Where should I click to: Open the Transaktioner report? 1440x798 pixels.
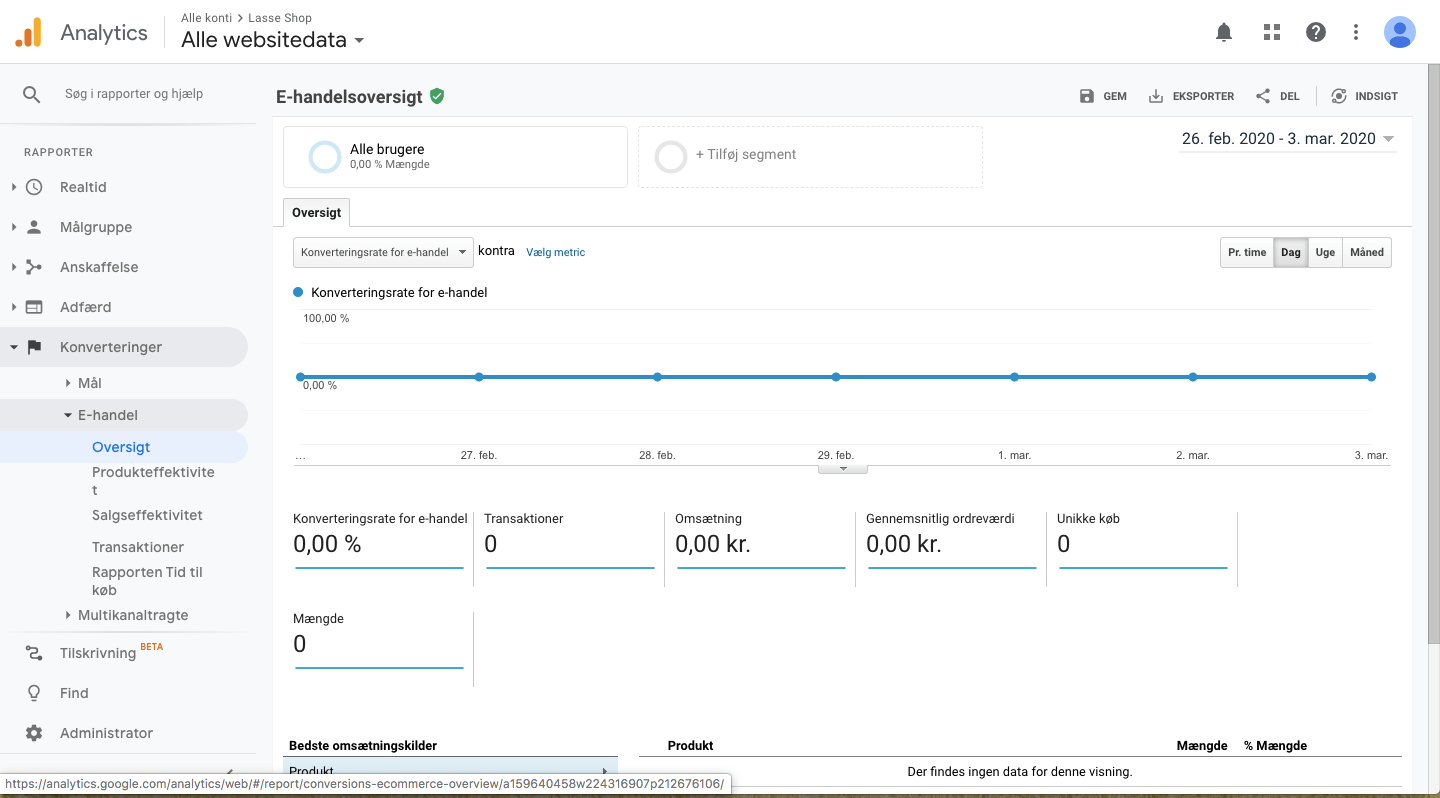click(138, 547)
